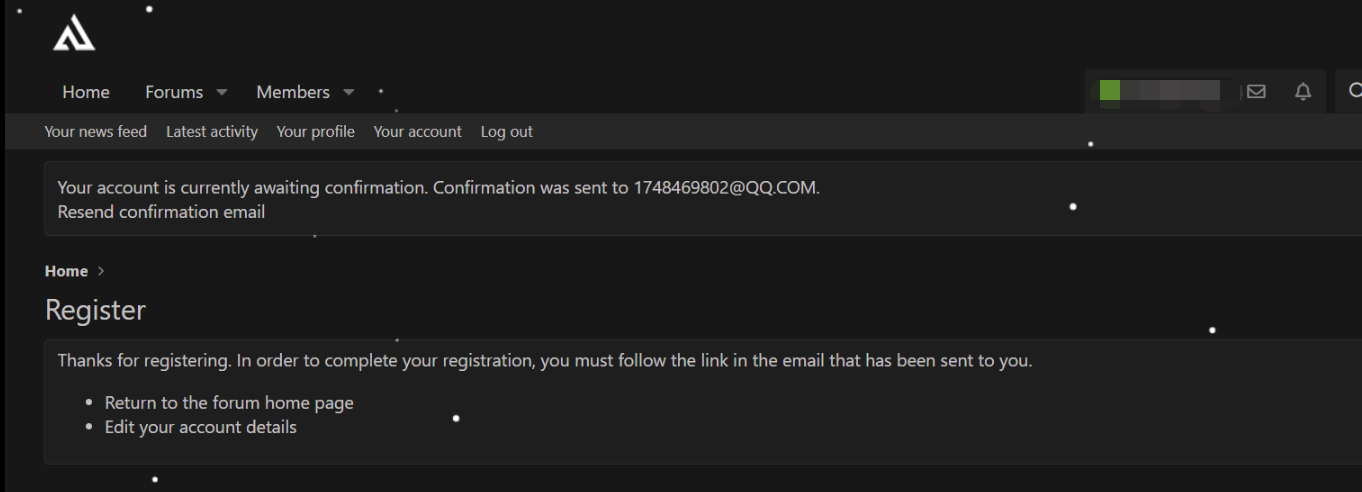Viewport: 1362px width, 492px height.
Task: Open the Members nav tab
Action: (293, 92)
